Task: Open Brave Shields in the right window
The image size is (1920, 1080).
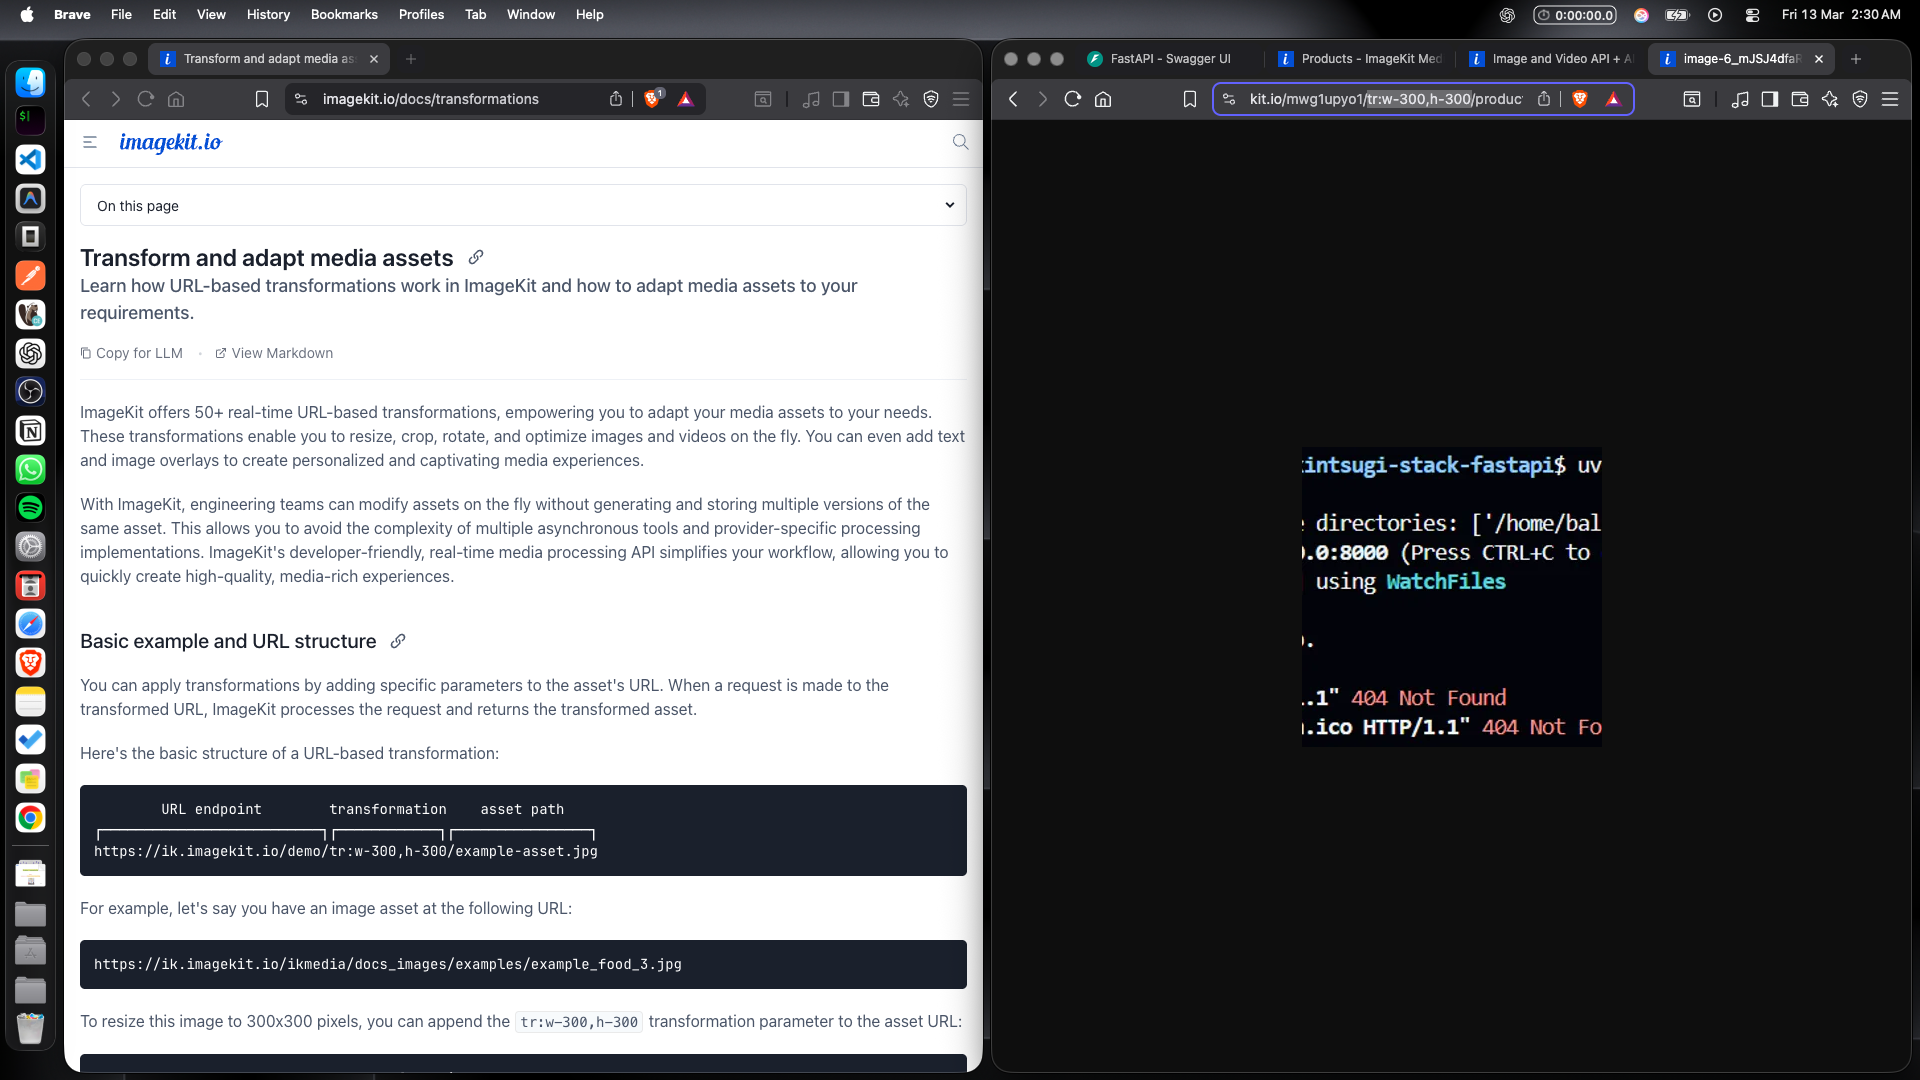Action: point(1580,99)
